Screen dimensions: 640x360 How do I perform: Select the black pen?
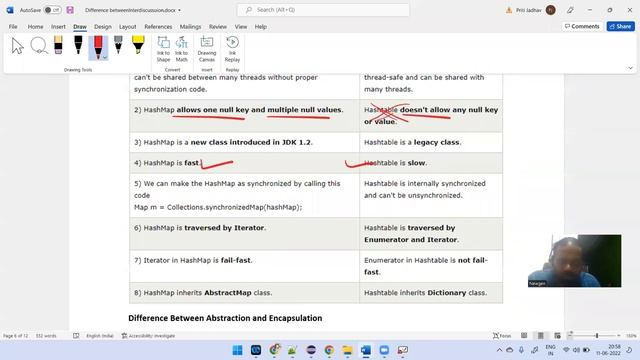tap(78, 45)
